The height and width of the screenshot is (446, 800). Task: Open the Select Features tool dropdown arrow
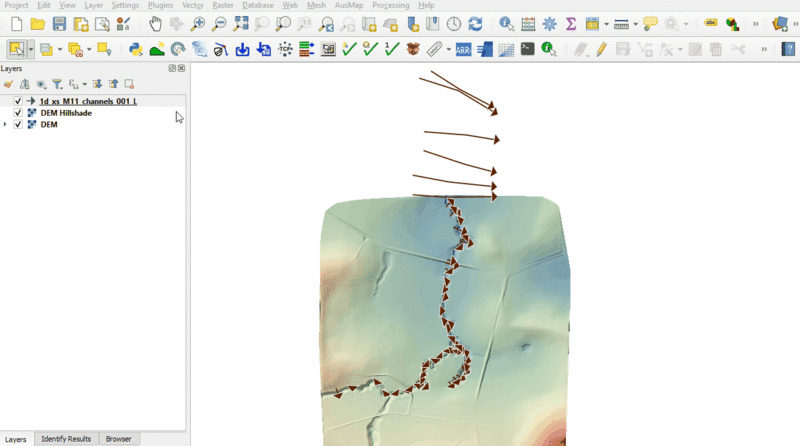click(x=31, y=48)
